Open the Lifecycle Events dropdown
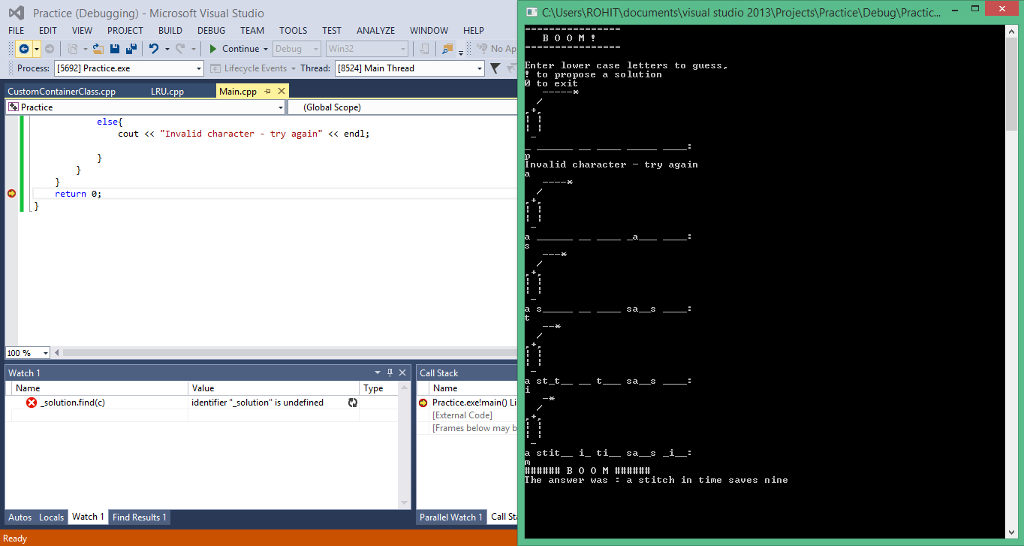 click(254, 68)
